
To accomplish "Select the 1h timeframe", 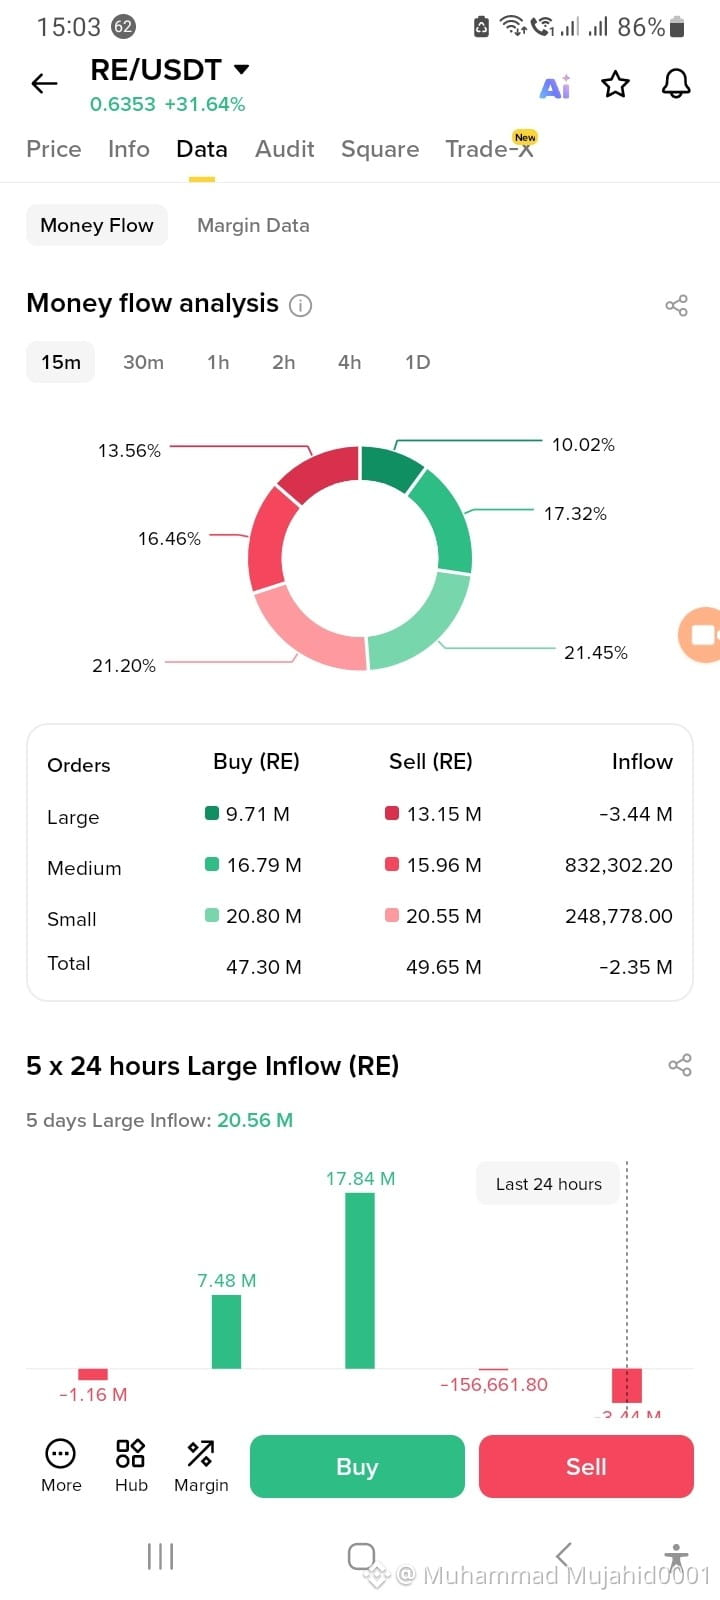I will (x=218, y=362).
